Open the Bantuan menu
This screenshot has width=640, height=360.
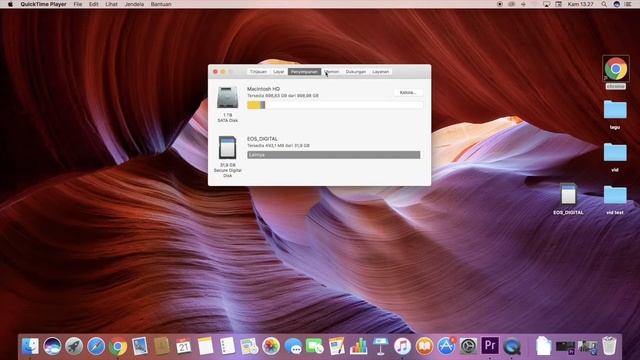coord(161,4)
